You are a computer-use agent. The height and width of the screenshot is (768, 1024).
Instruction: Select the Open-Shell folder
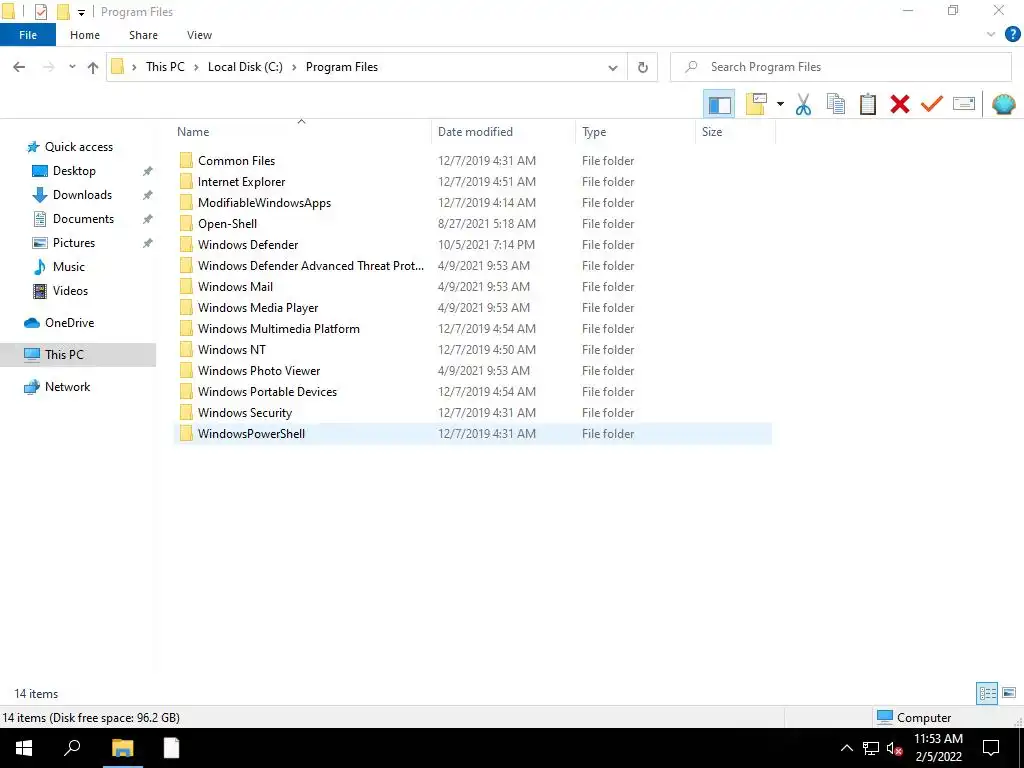pyautogui.click(x=473, y=223)
